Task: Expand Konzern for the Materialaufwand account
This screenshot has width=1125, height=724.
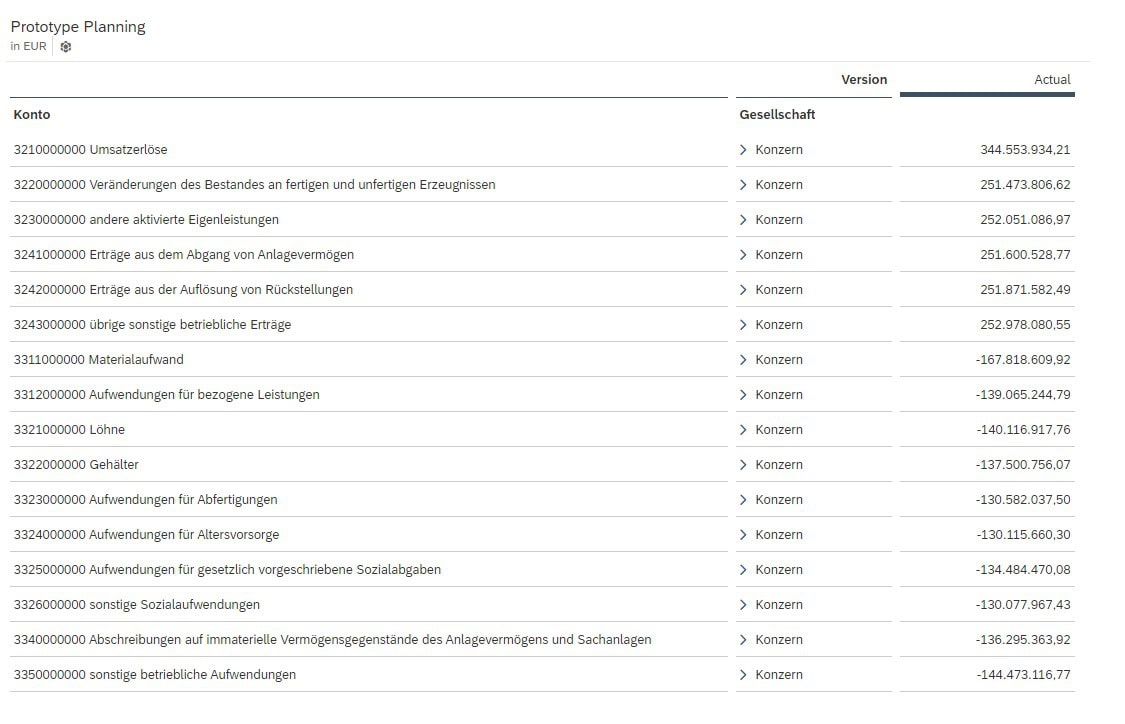Action: click(743, 360)
